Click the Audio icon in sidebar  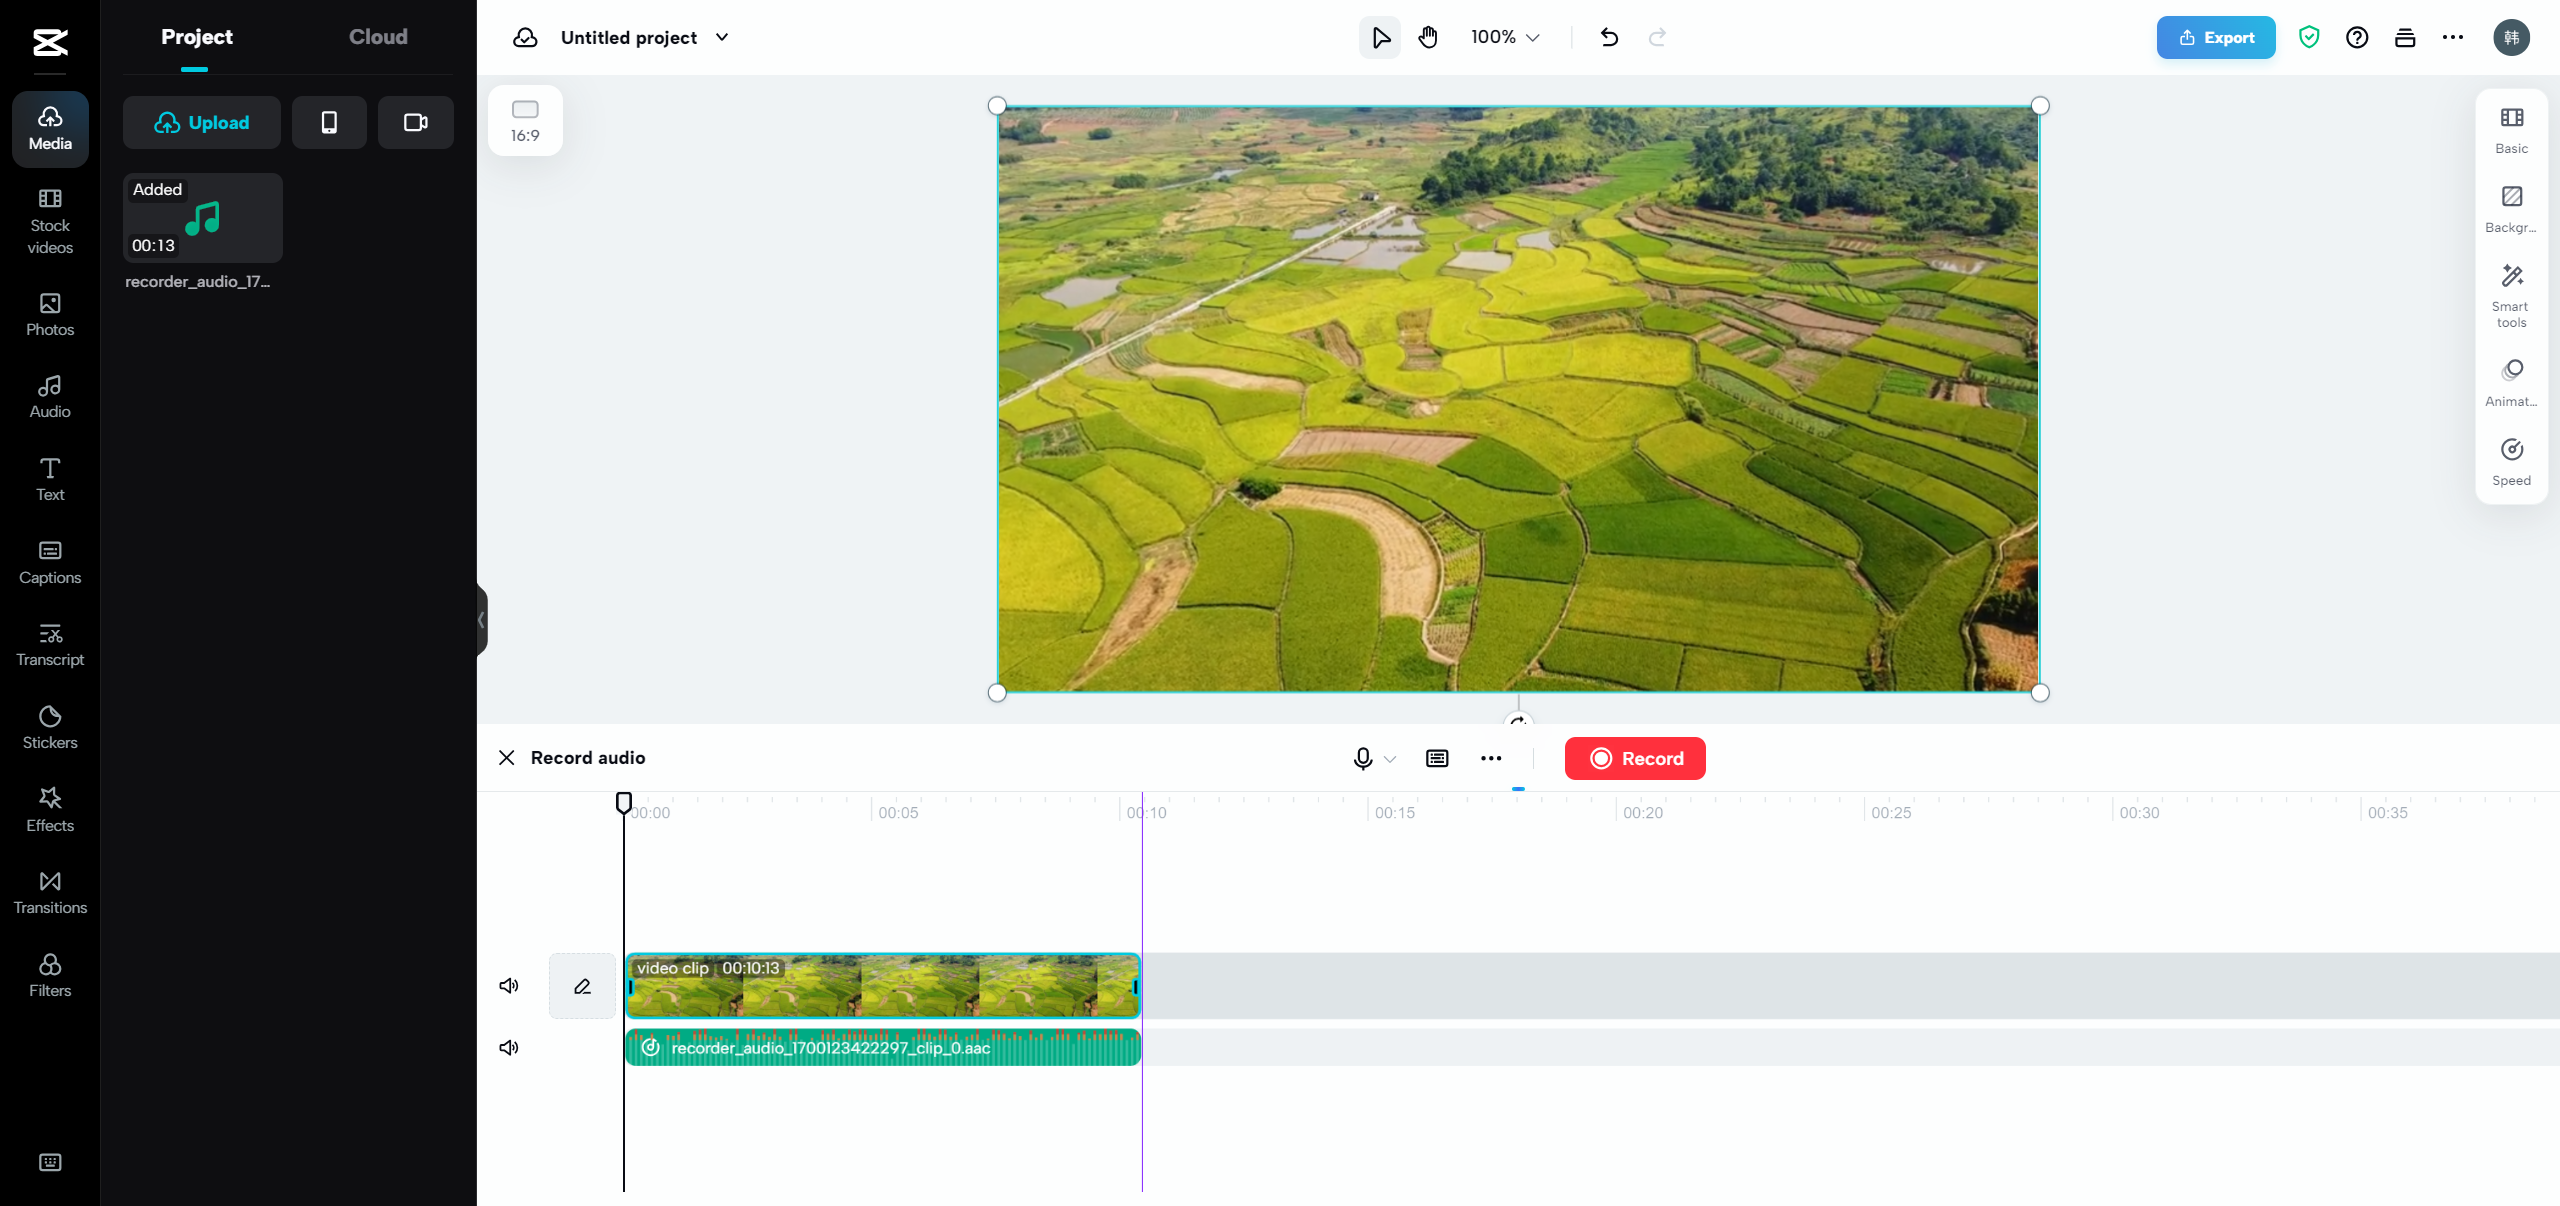coord(49,397)
